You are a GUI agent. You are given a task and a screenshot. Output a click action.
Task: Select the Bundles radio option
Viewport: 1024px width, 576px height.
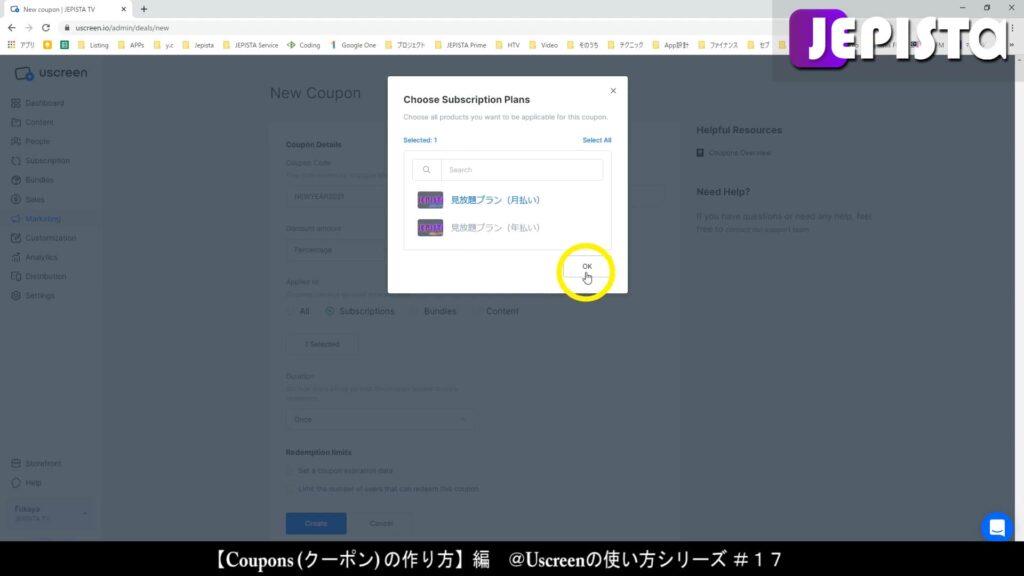(414, 312)
